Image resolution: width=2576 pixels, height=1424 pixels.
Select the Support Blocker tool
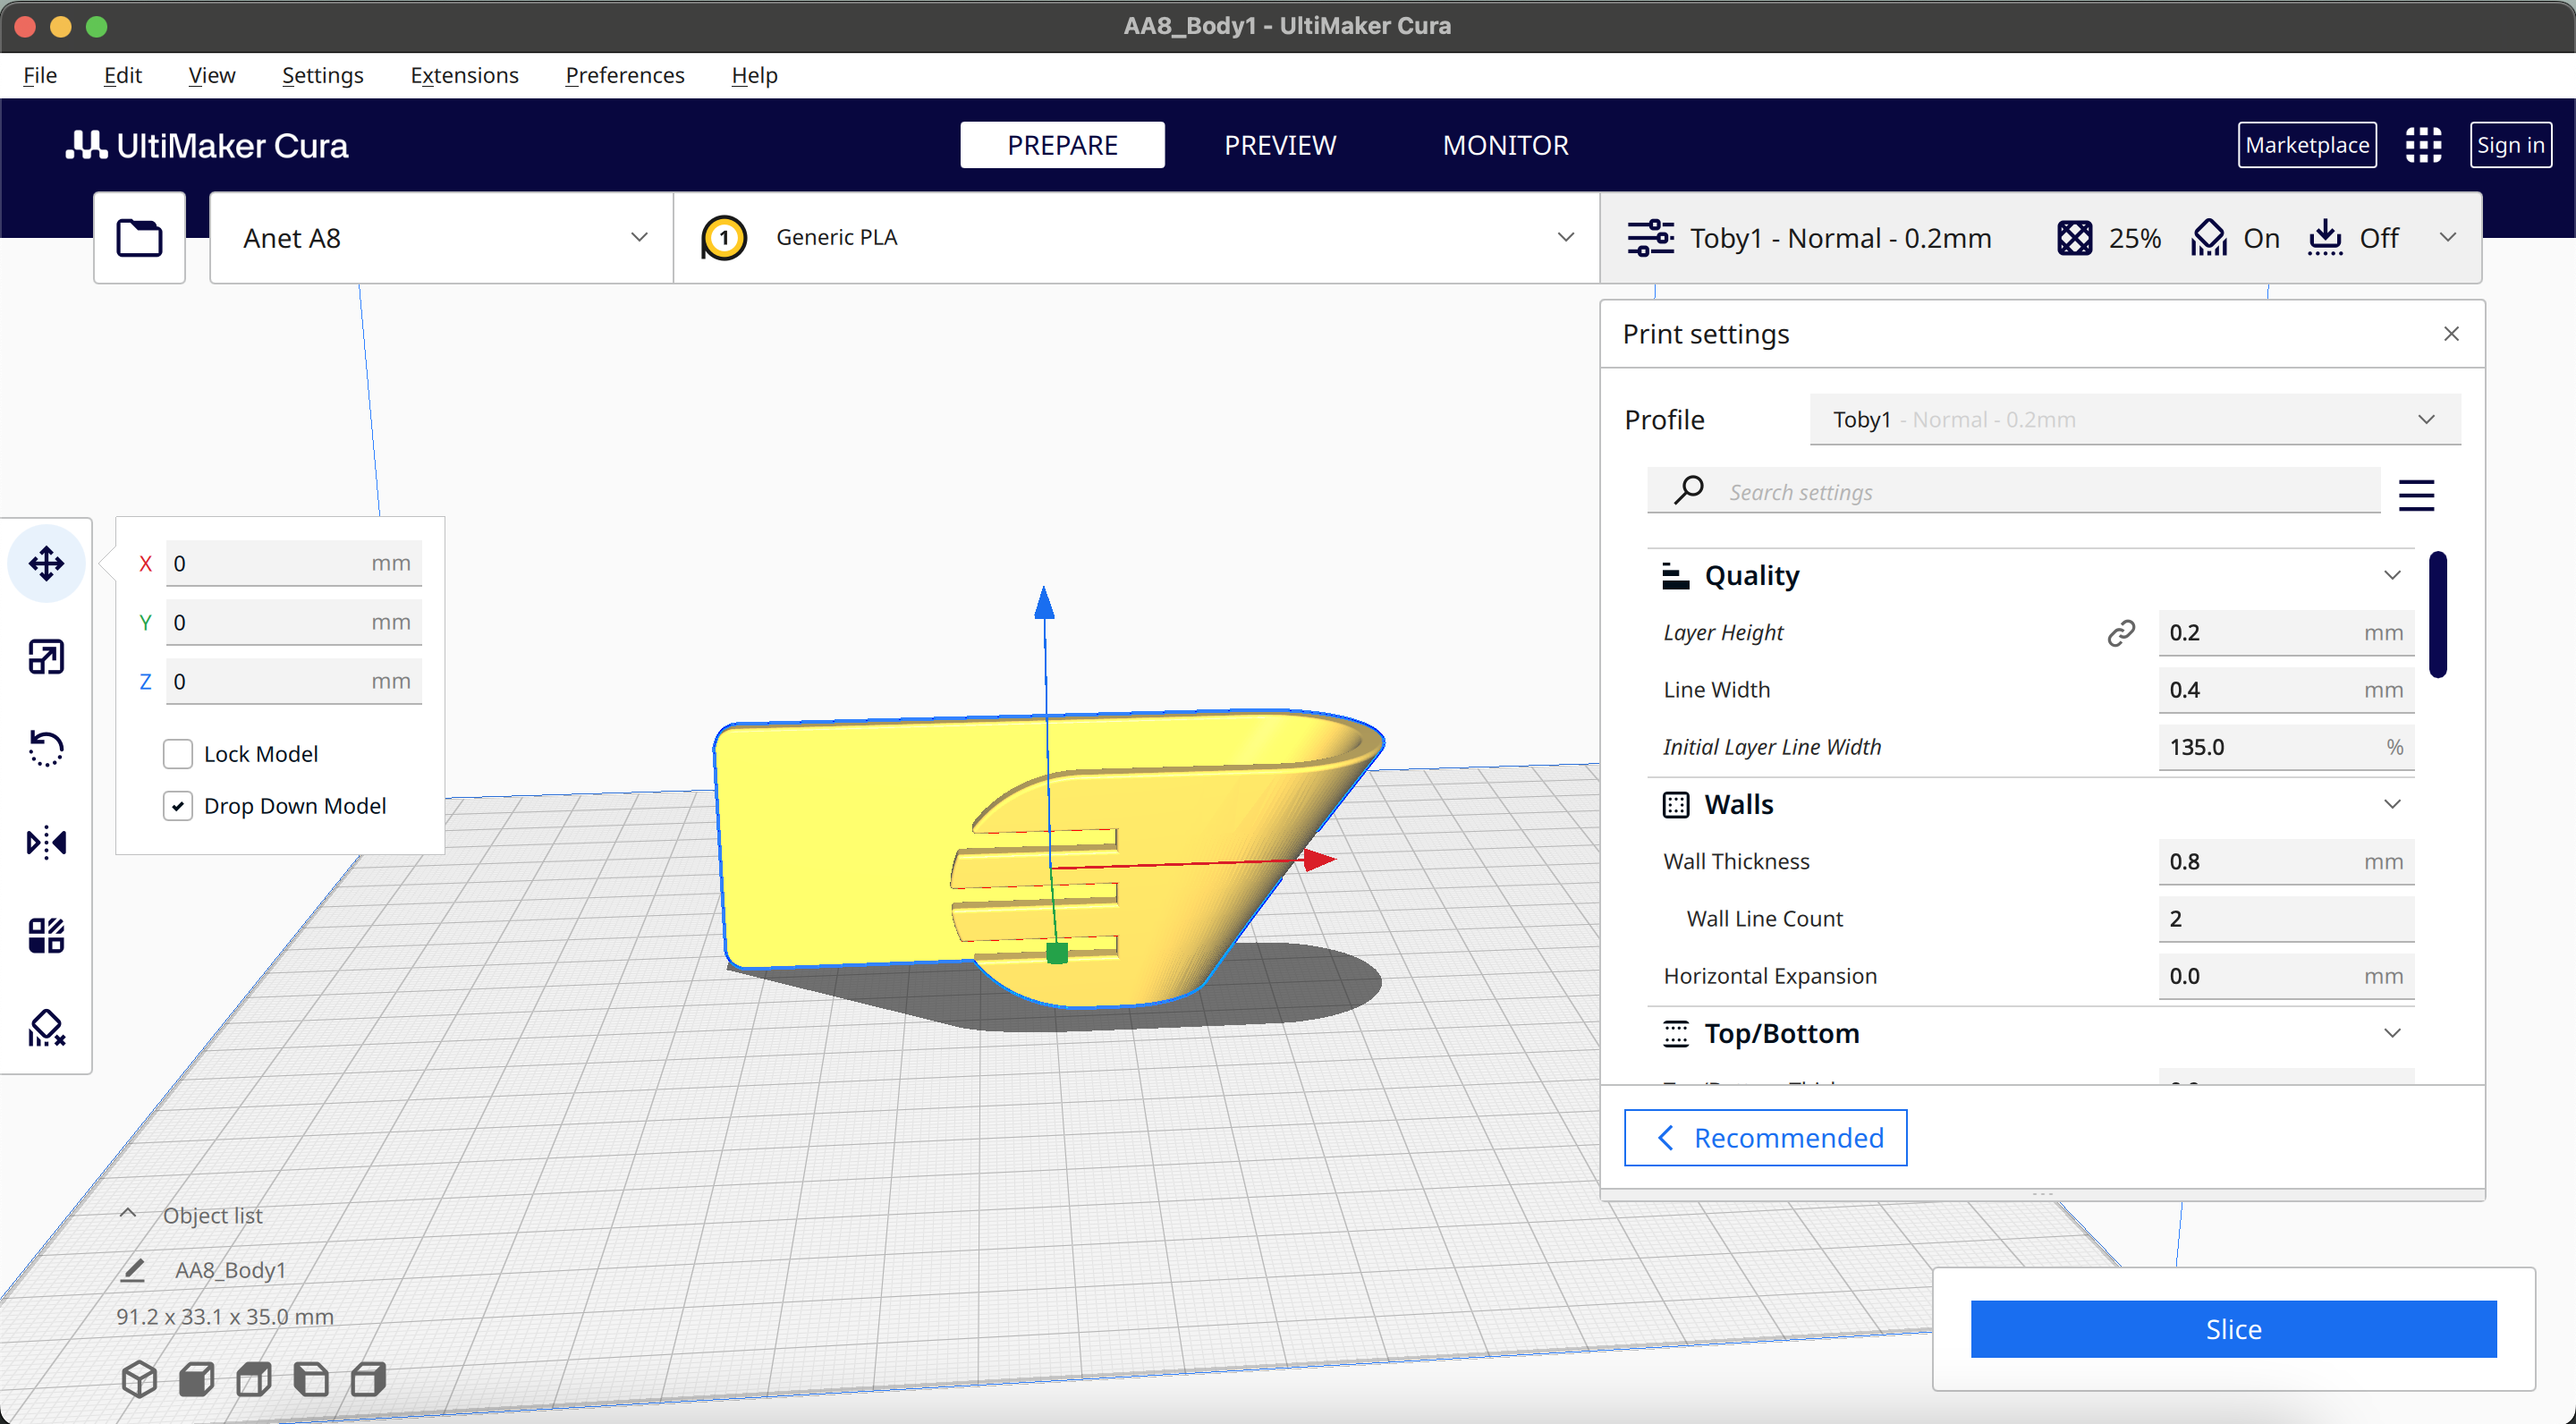pos(46,1028)
